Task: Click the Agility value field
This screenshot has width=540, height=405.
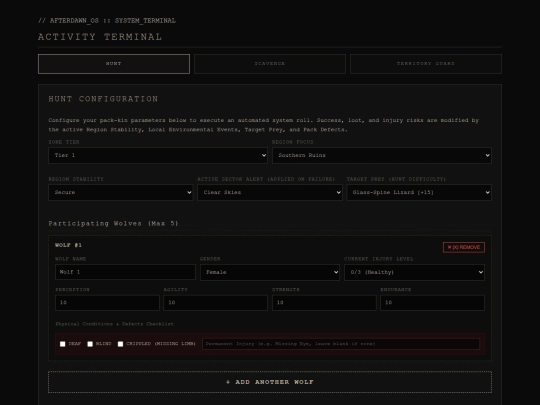Action: click(216, 303)
